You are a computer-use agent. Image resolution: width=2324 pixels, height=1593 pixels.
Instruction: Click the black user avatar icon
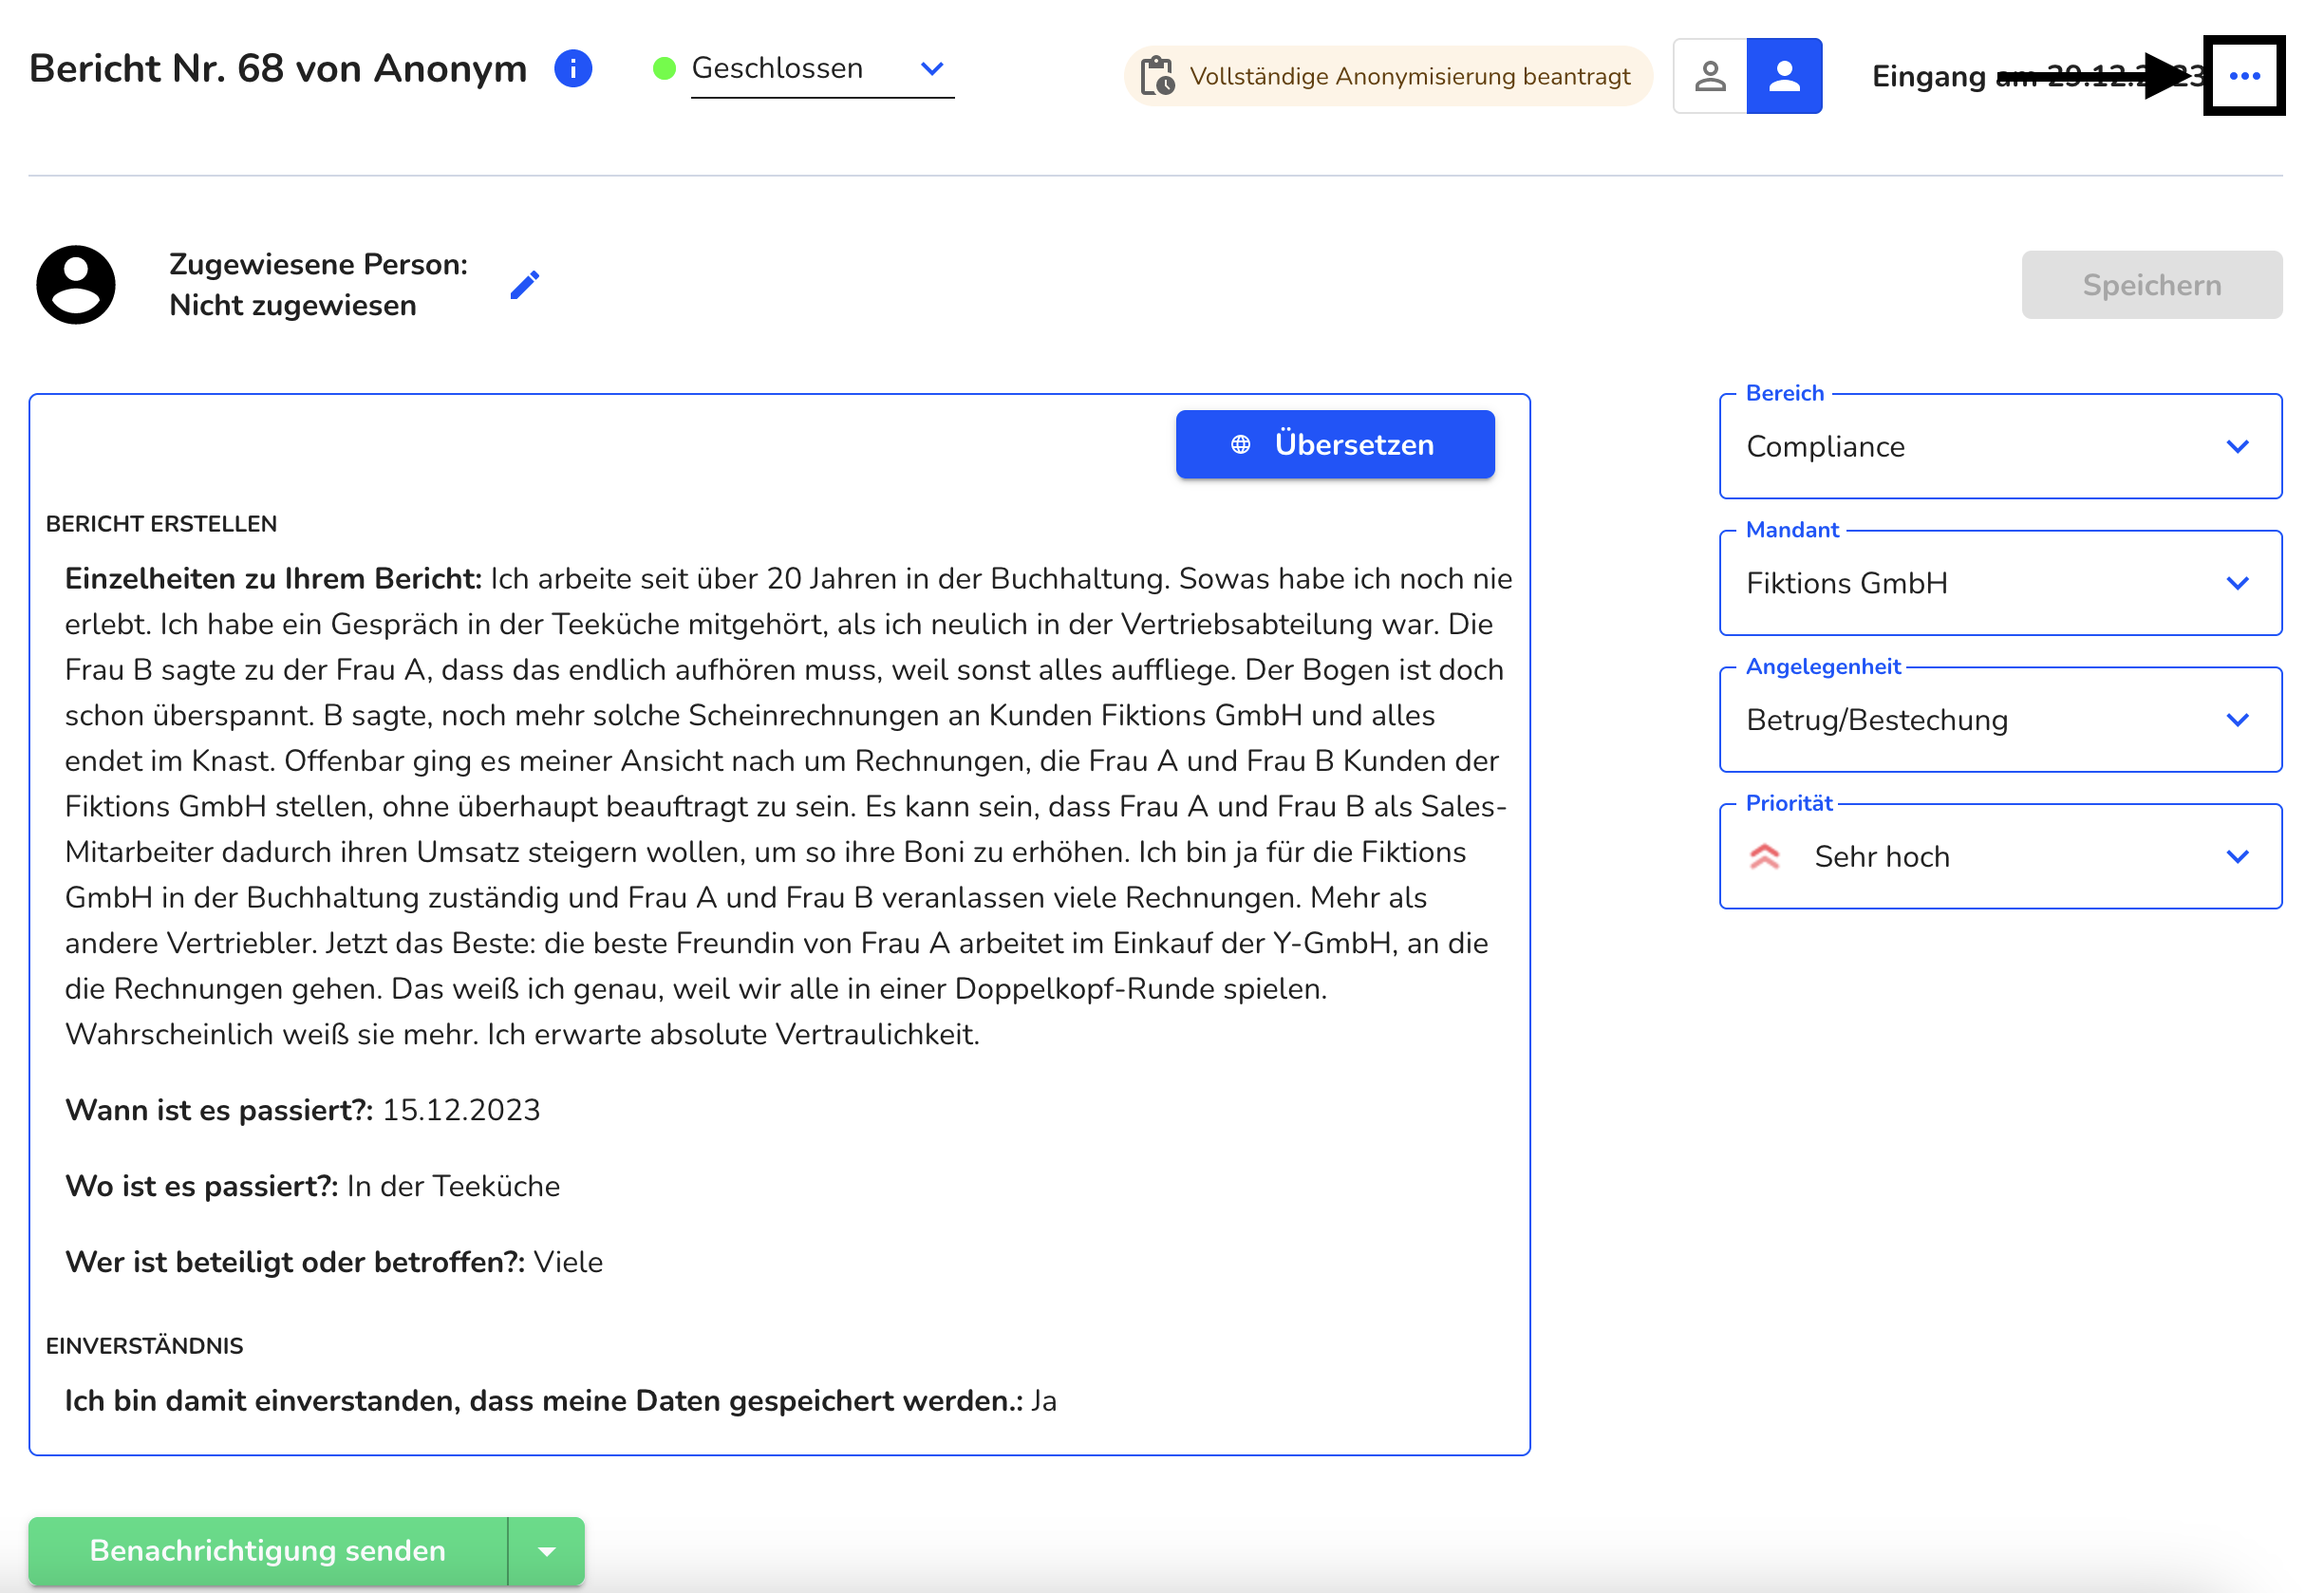[x=76, y=285]
